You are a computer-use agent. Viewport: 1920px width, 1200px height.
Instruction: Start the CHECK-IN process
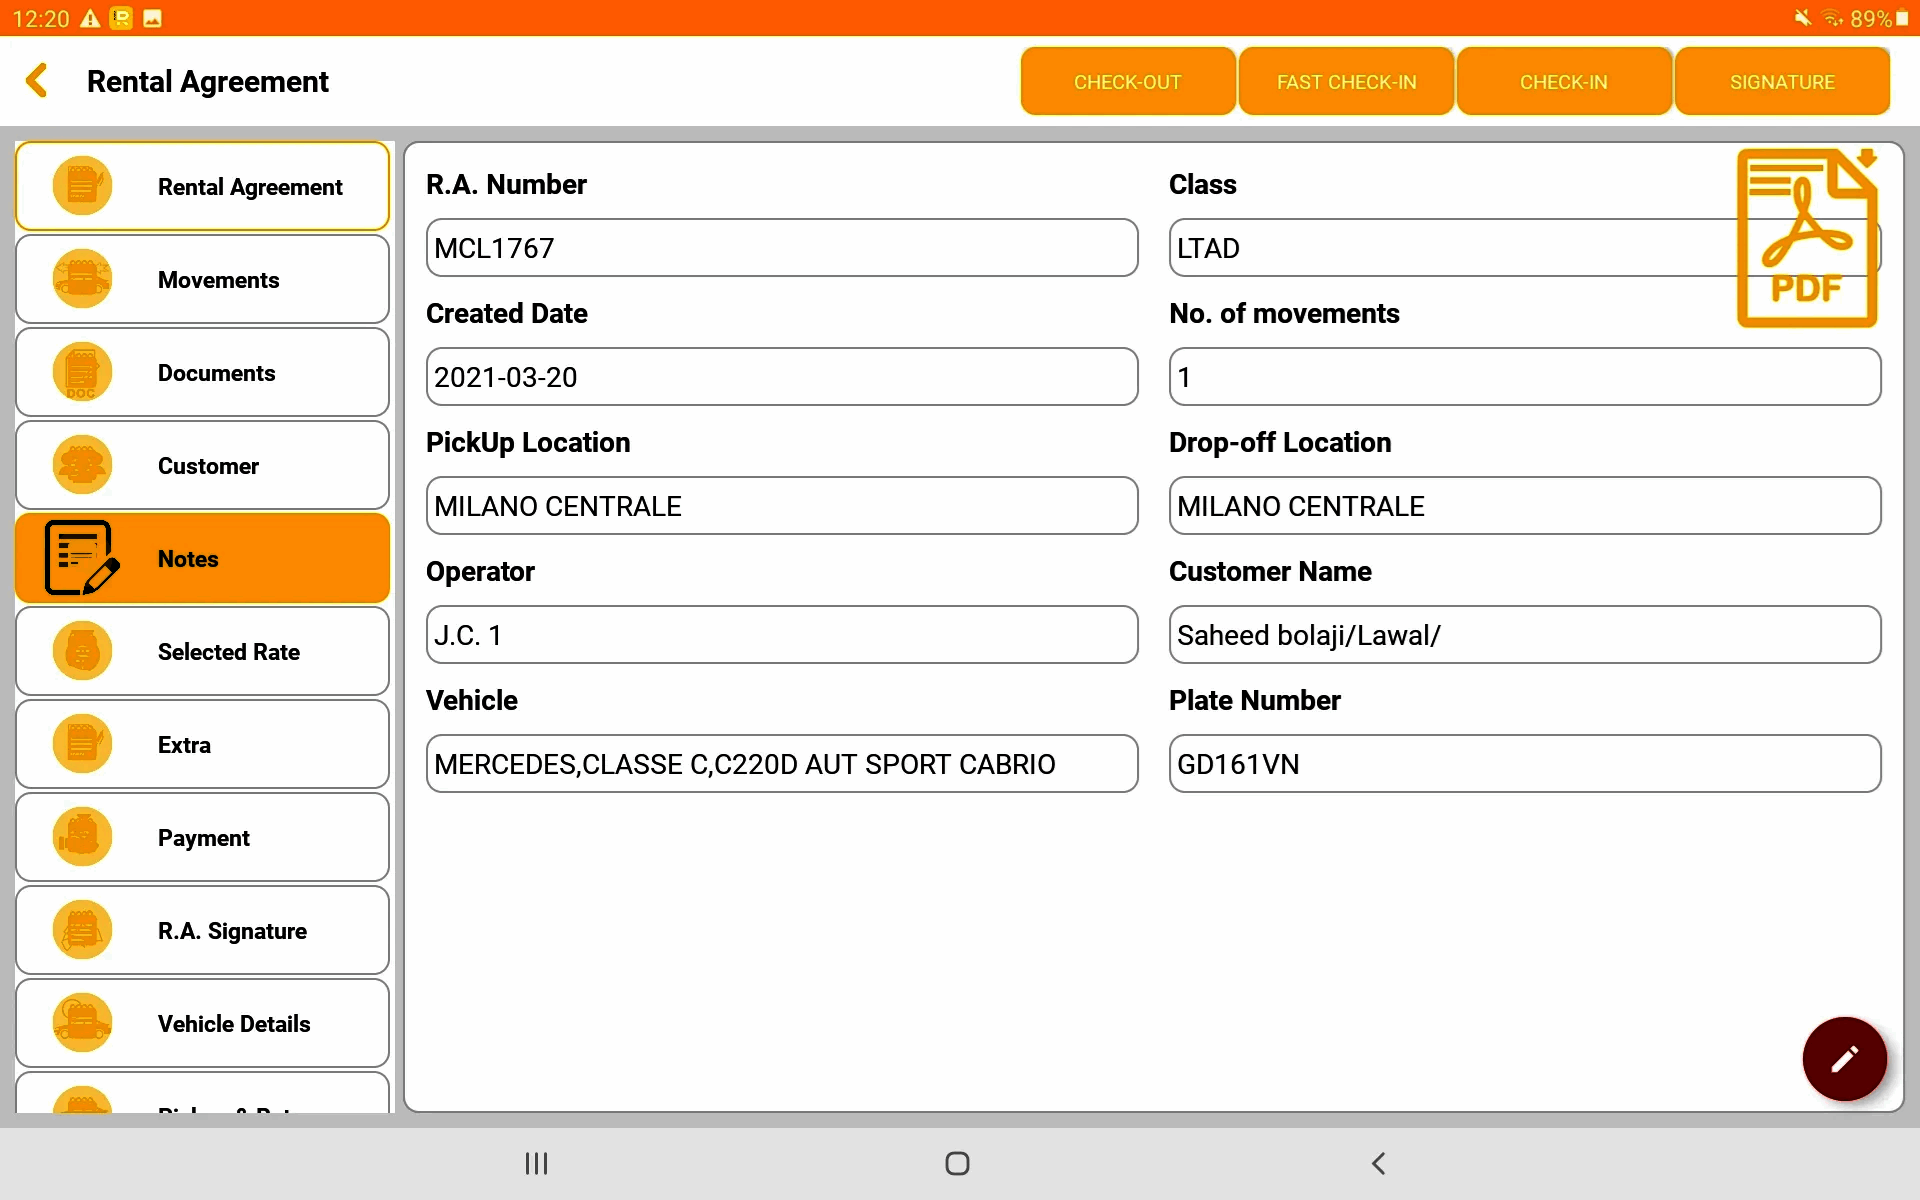pyautogui.click(x=1563, y=82)
